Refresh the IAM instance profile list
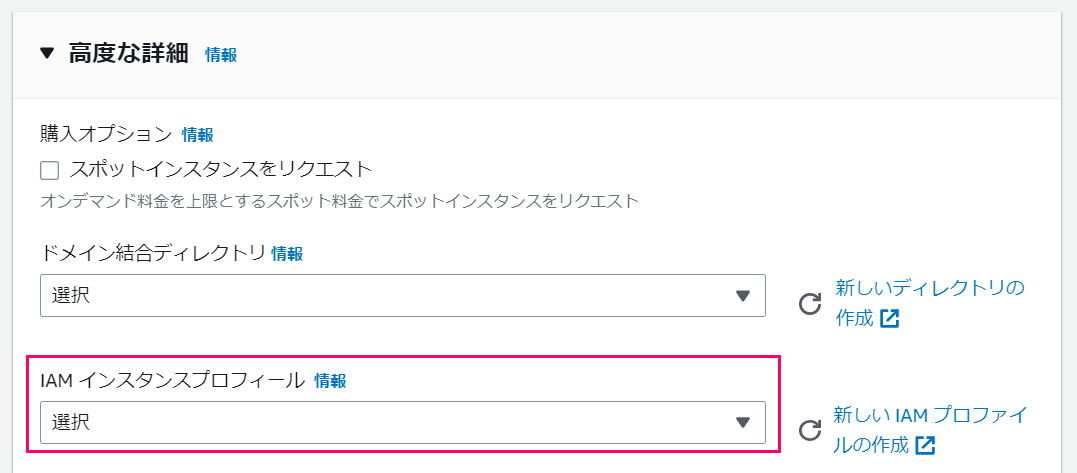The height and width of the screenshot is (473, 1077). click(810, 430)
